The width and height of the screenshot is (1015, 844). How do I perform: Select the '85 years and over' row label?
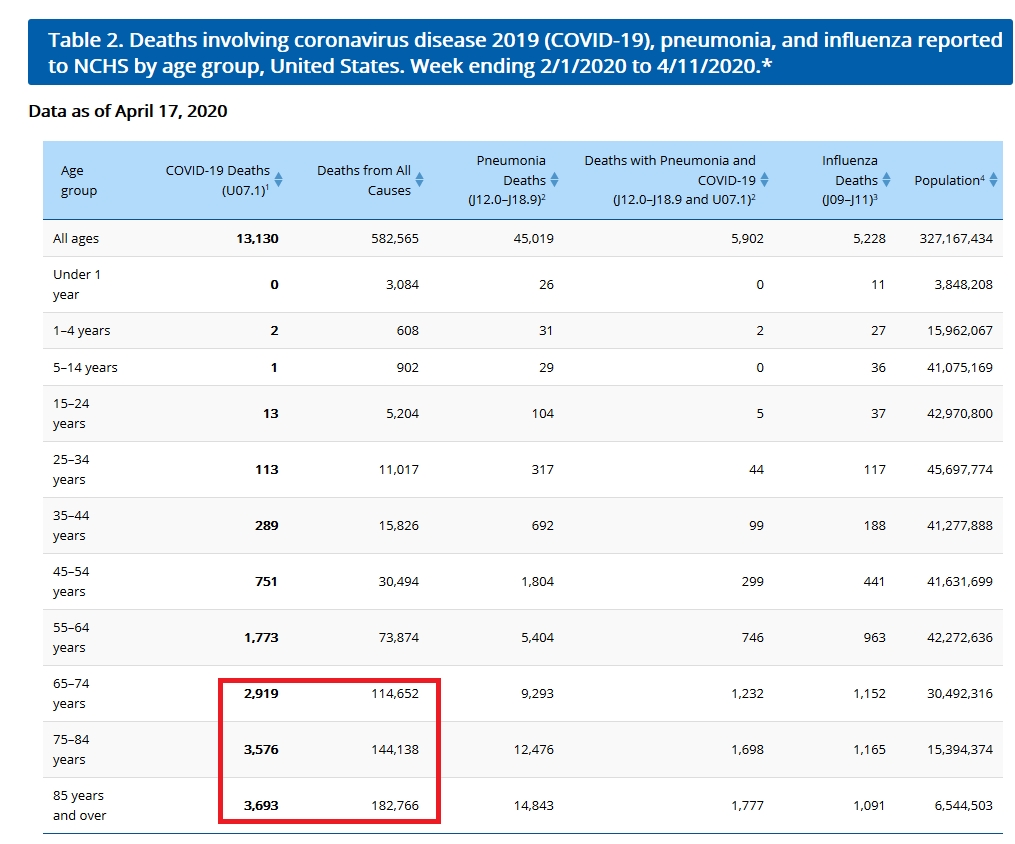coord(79,805)
